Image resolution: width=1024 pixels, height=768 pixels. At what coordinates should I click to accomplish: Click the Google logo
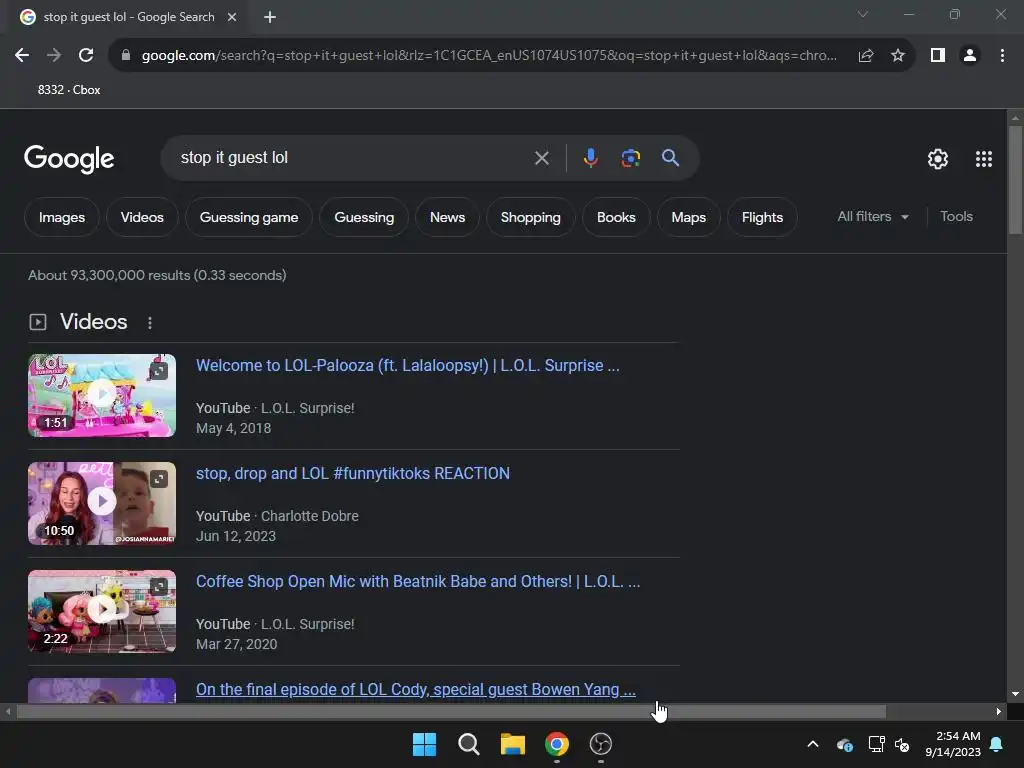click(x=69, y=159)
